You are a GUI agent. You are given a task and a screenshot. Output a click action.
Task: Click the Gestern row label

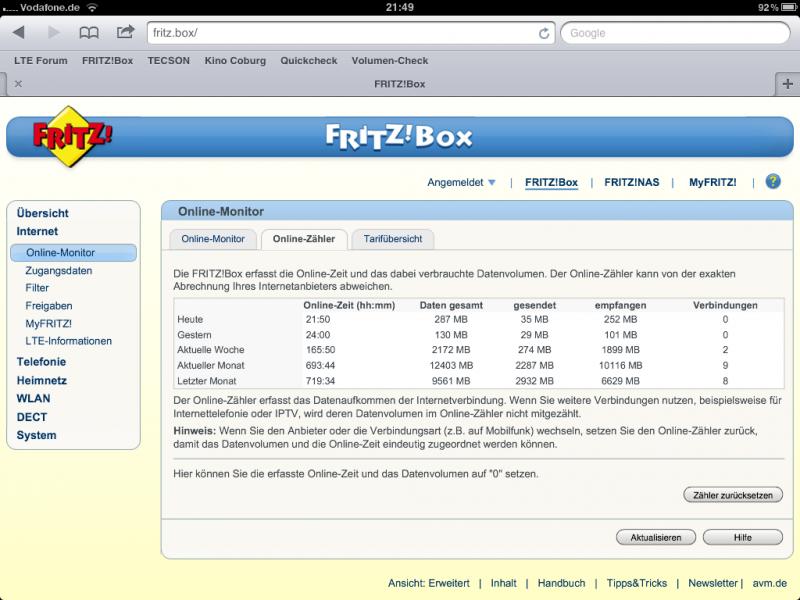(194, 335)
